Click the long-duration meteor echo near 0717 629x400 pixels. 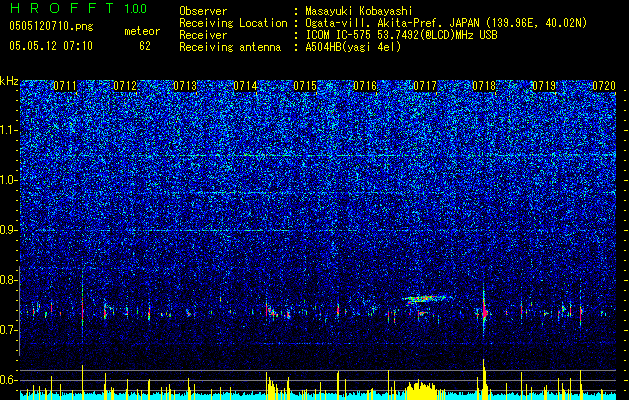coord(427,298)
